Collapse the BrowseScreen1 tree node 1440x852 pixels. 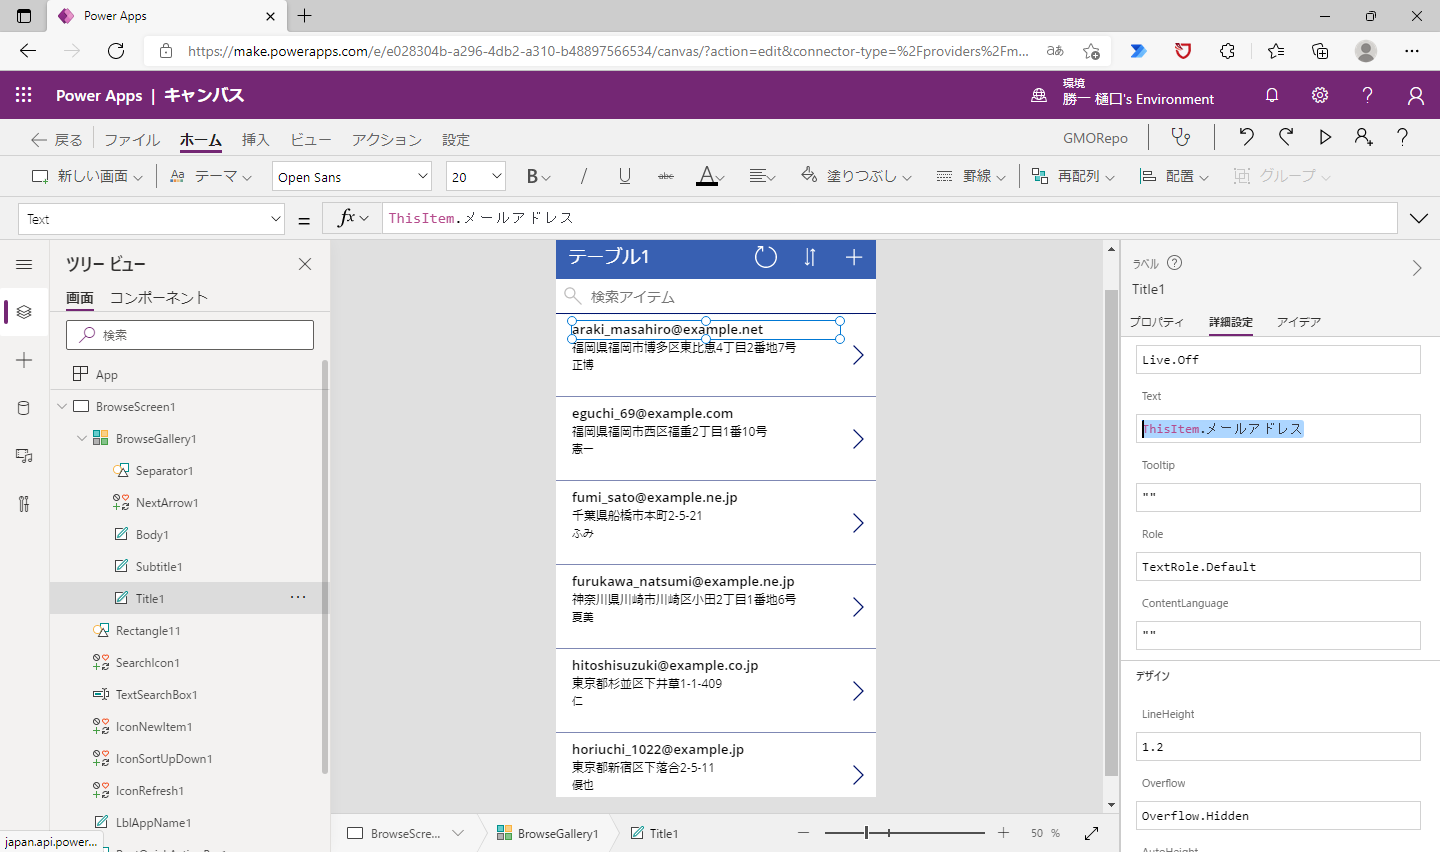coord(62,406)
